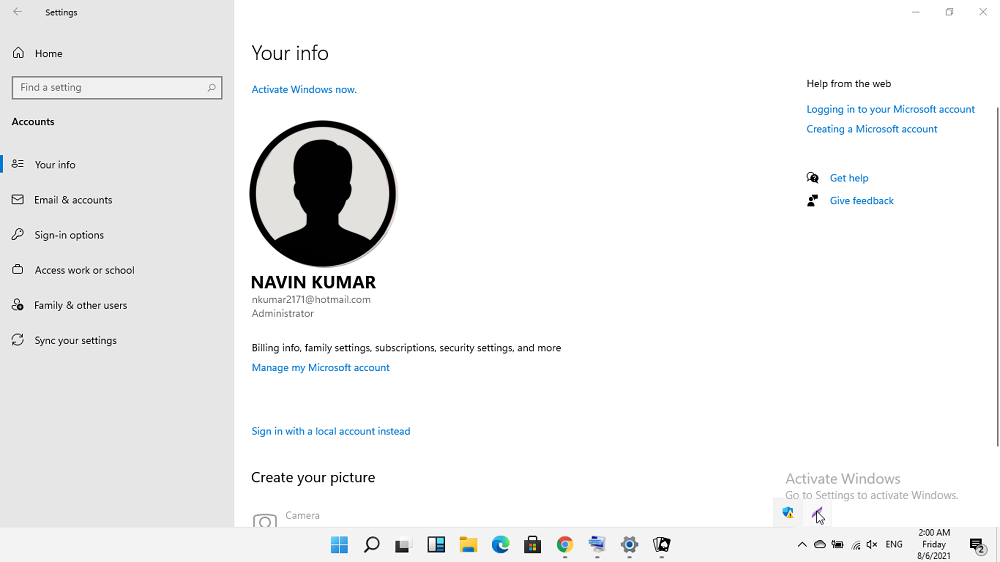This screenshot has width=1000, height=562.
Task: Click Give feedback link
Action: click(x=861, y=201)
